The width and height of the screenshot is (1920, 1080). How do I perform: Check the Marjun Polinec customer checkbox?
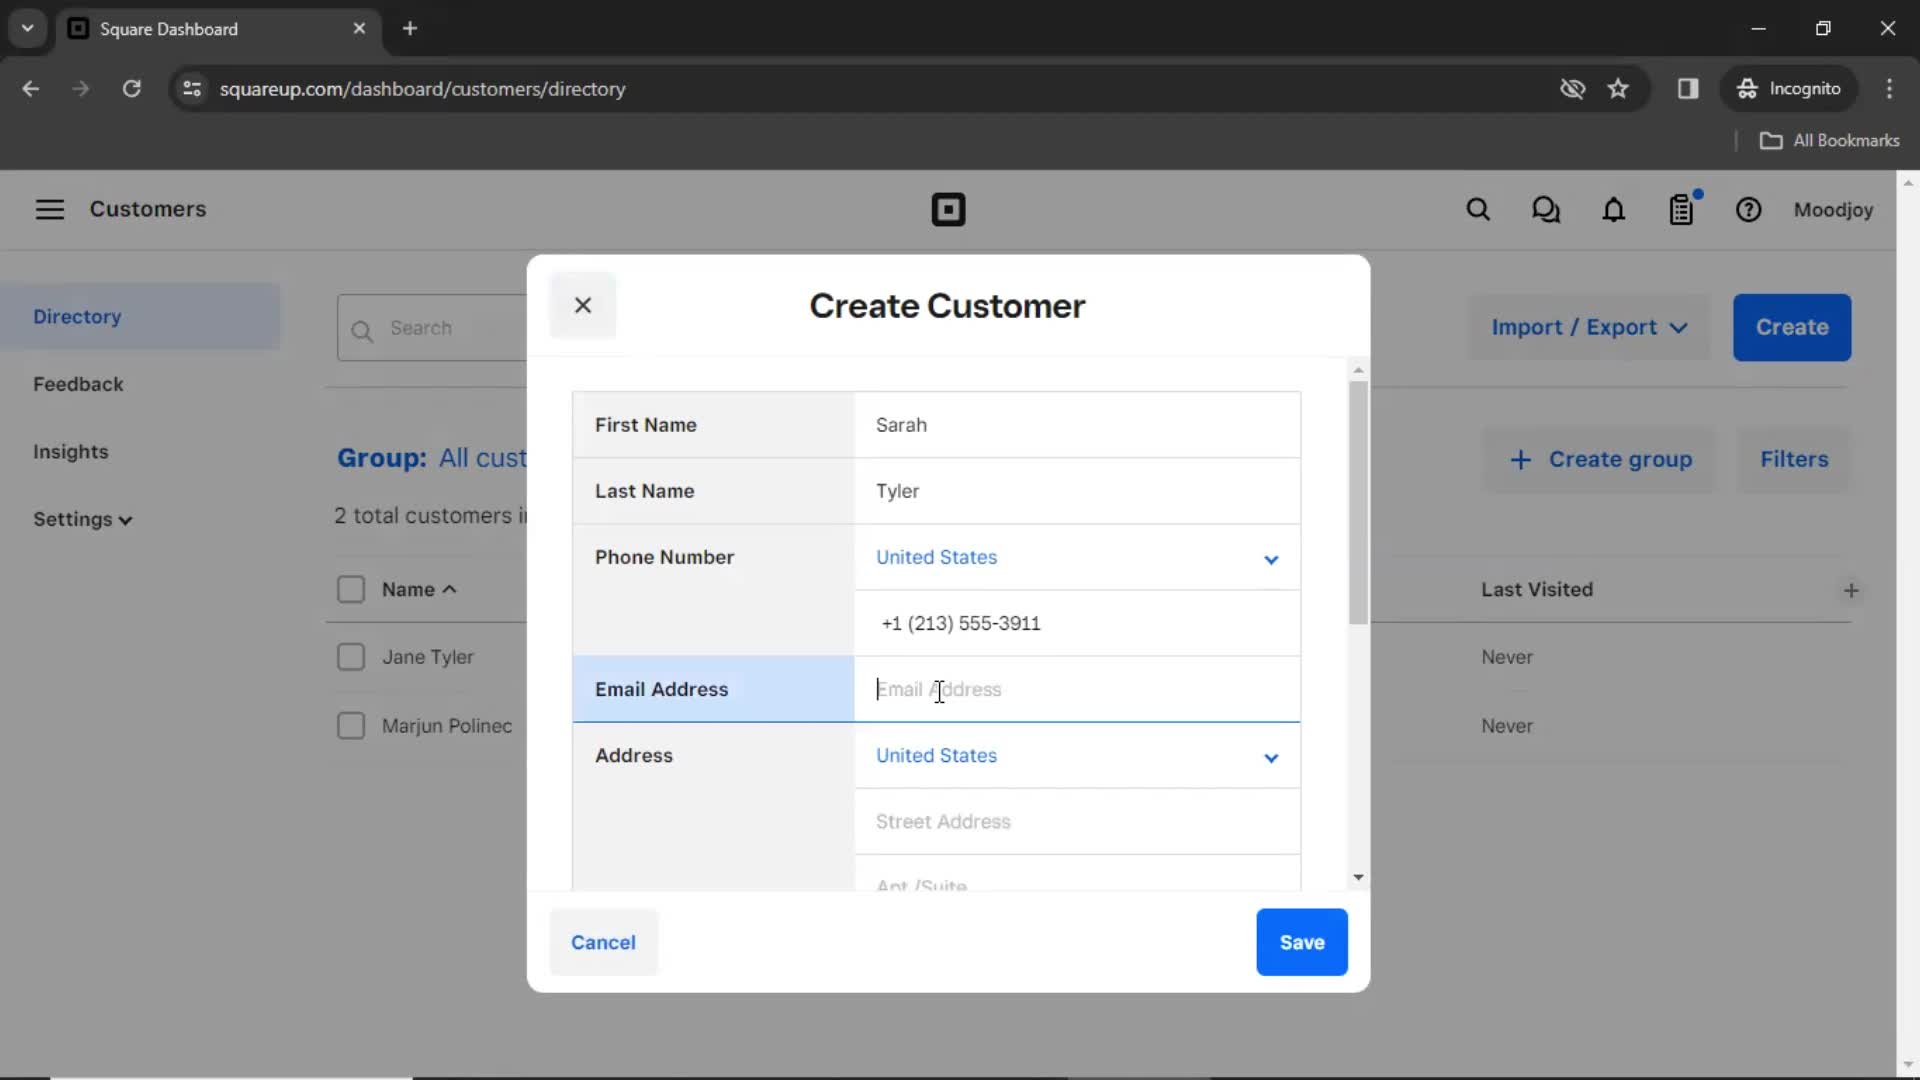pos(351,725)
